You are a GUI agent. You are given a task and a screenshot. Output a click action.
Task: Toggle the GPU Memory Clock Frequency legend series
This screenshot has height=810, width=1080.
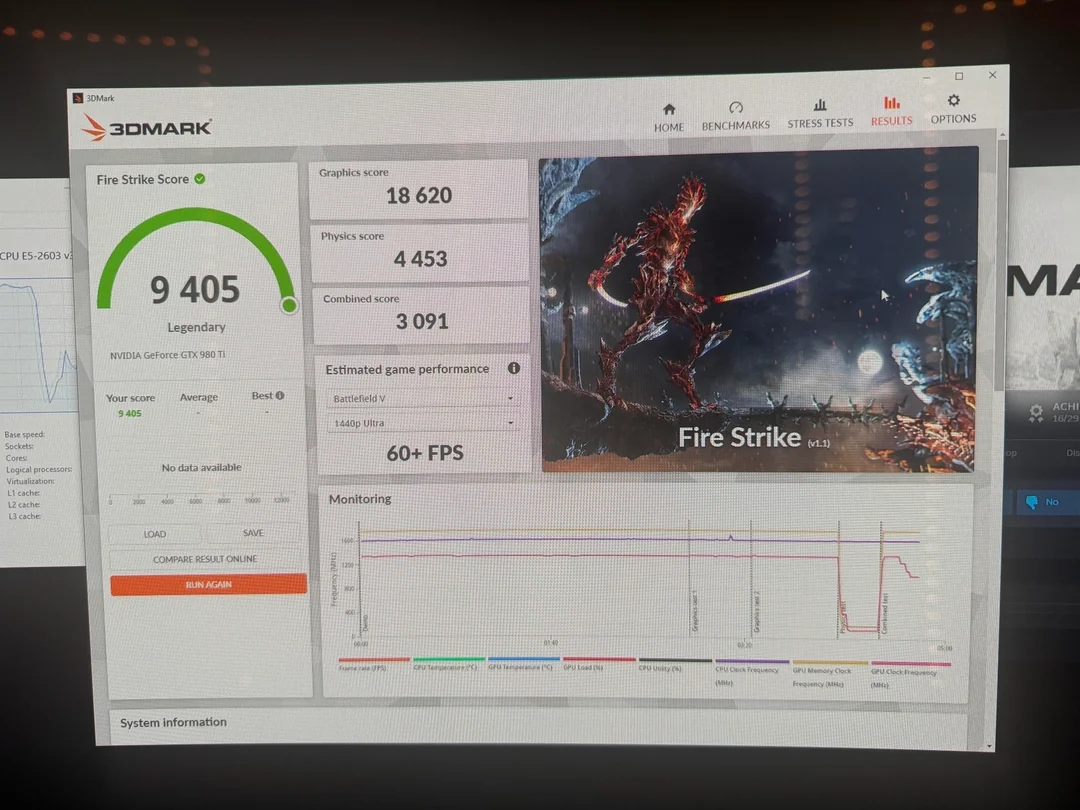coord(829,673)
